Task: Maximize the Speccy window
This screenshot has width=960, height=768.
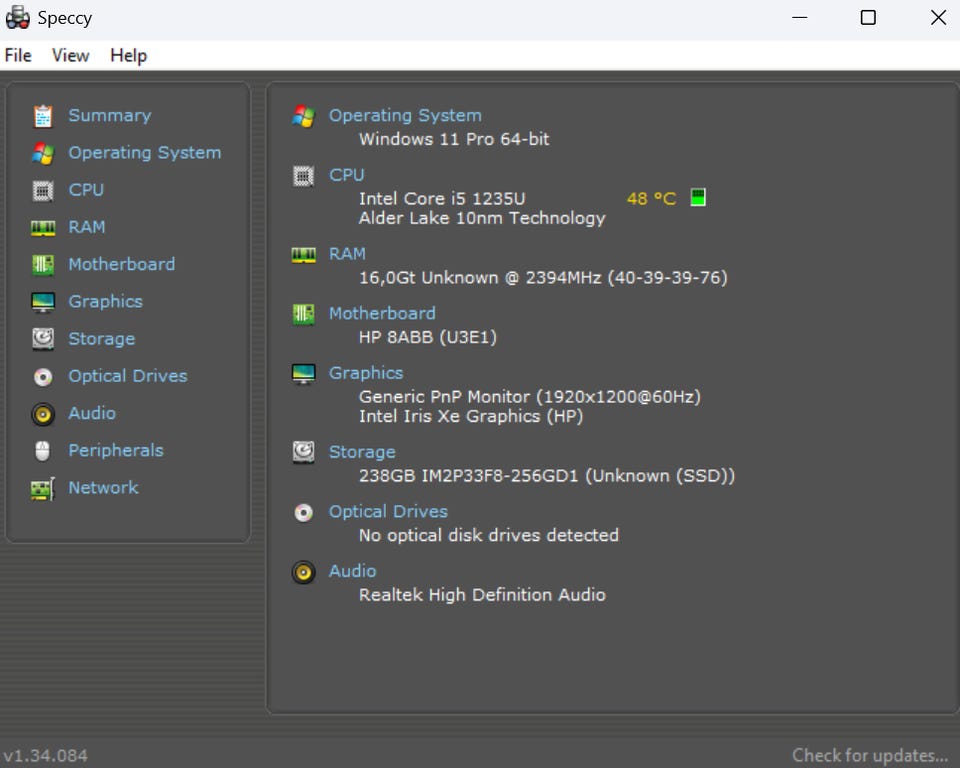Action: click(x=868, y=18)
